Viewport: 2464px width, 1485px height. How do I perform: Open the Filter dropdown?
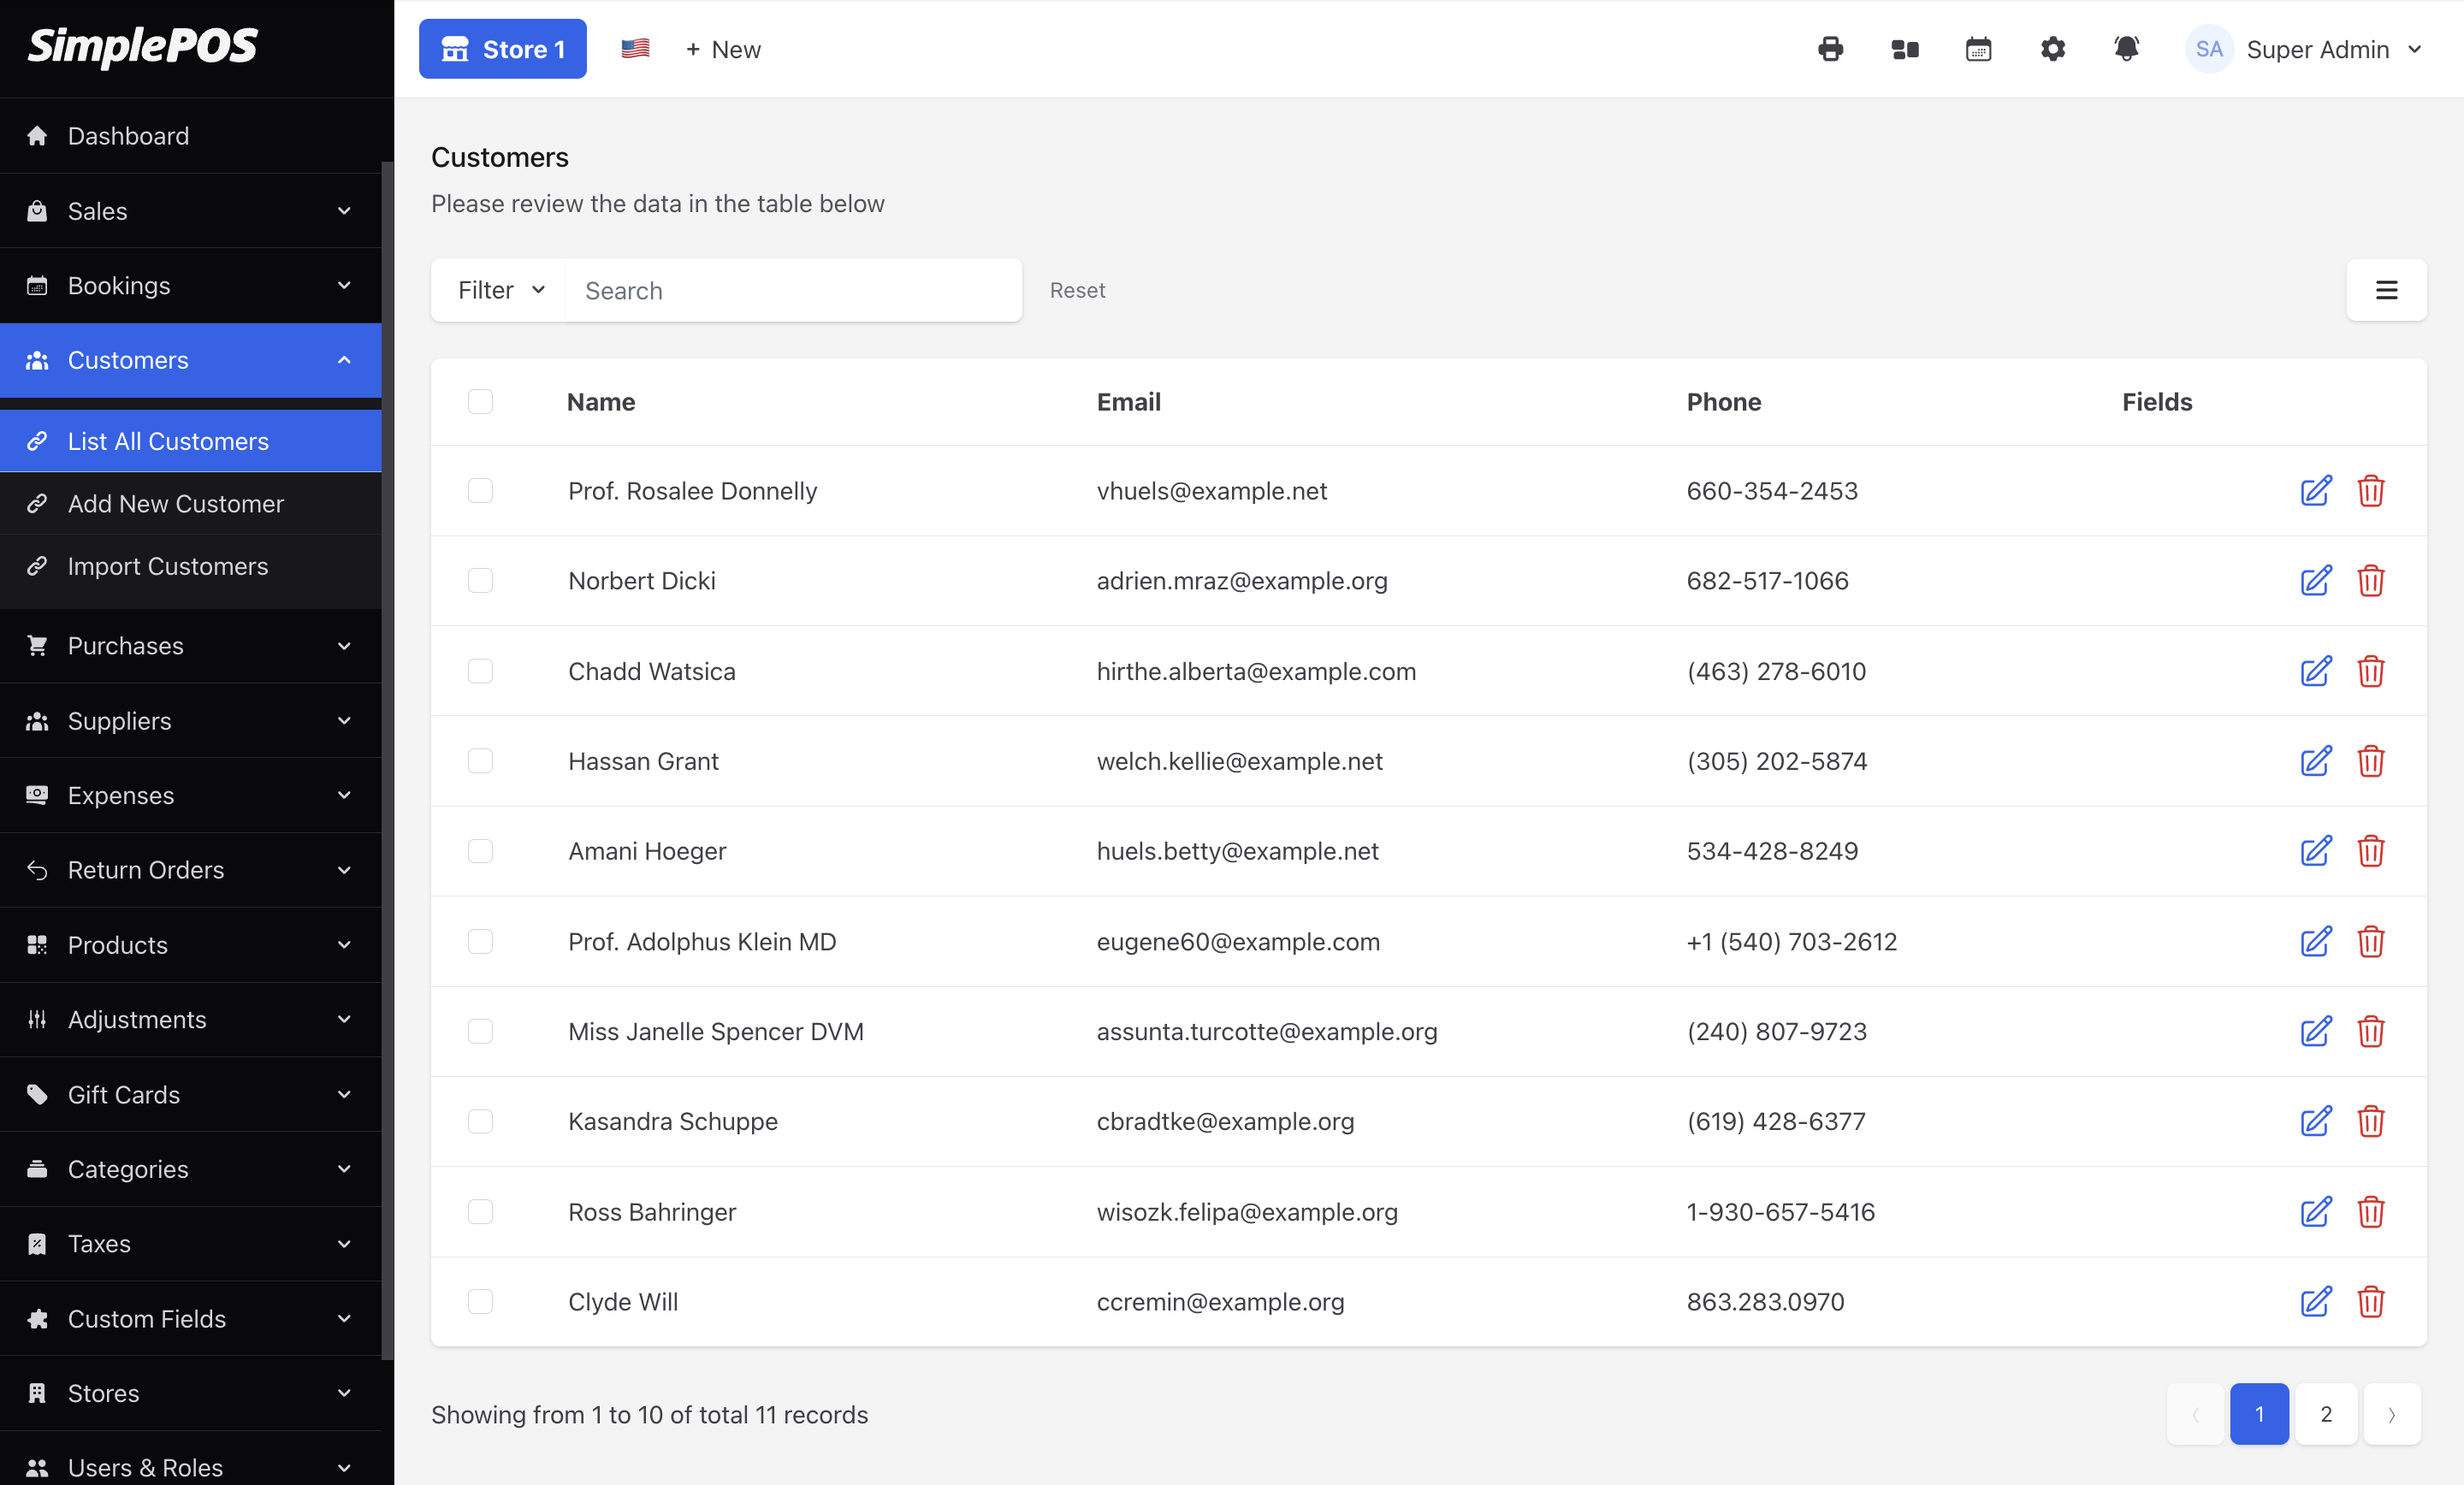click(500, 290)
